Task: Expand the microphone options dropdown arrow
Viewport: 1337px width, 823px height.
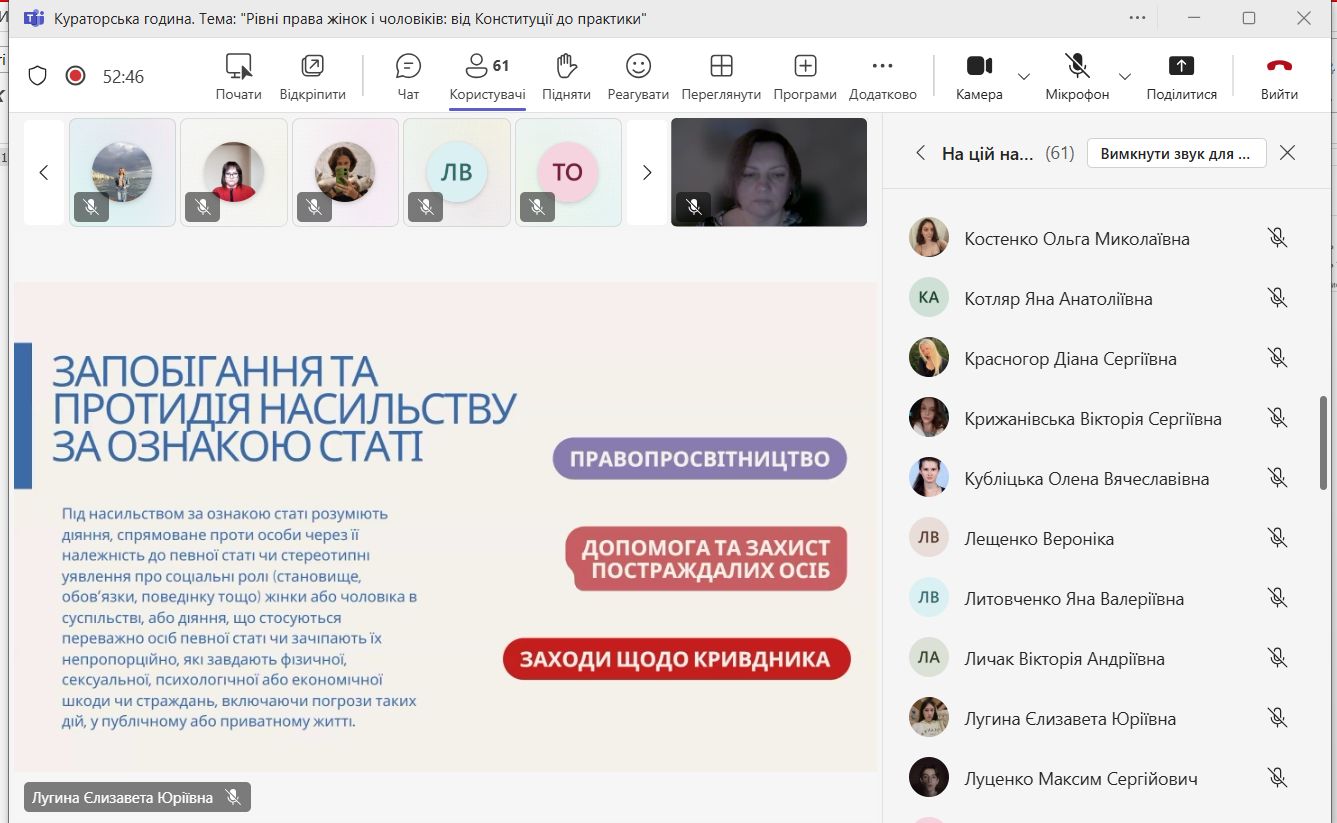Action: [x=1125, y=77]
